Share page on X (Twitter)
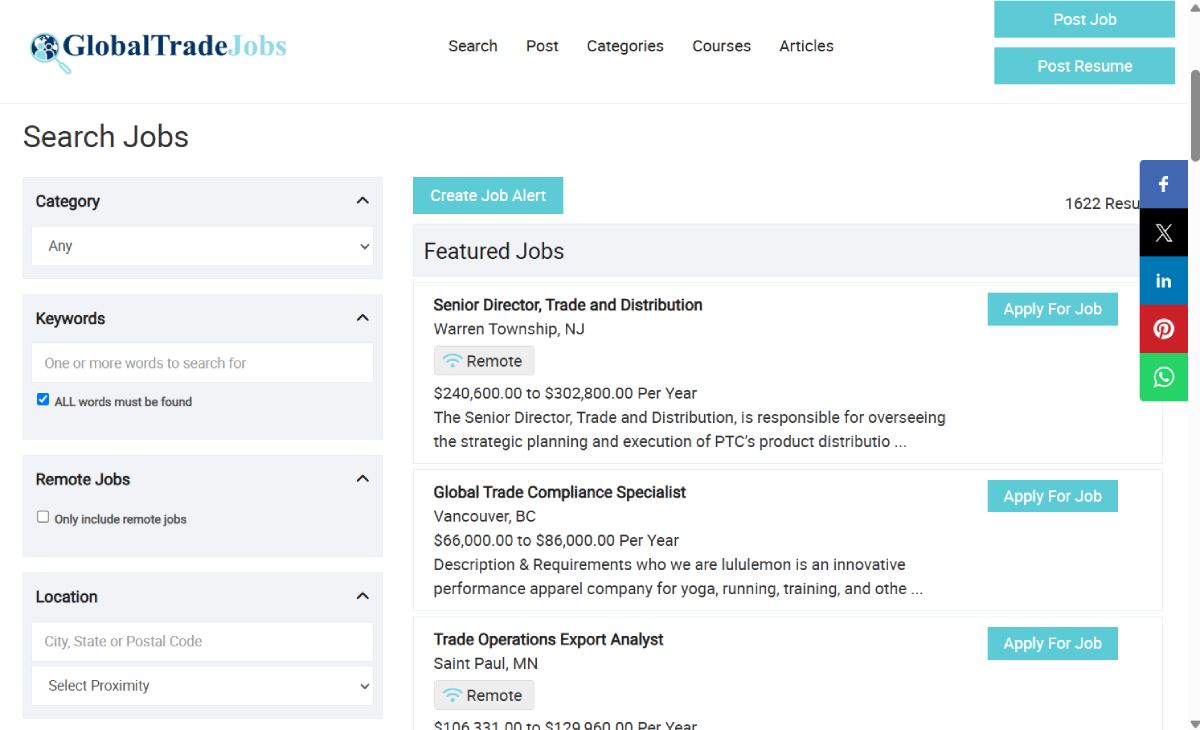 click(x=1163, y=233)
